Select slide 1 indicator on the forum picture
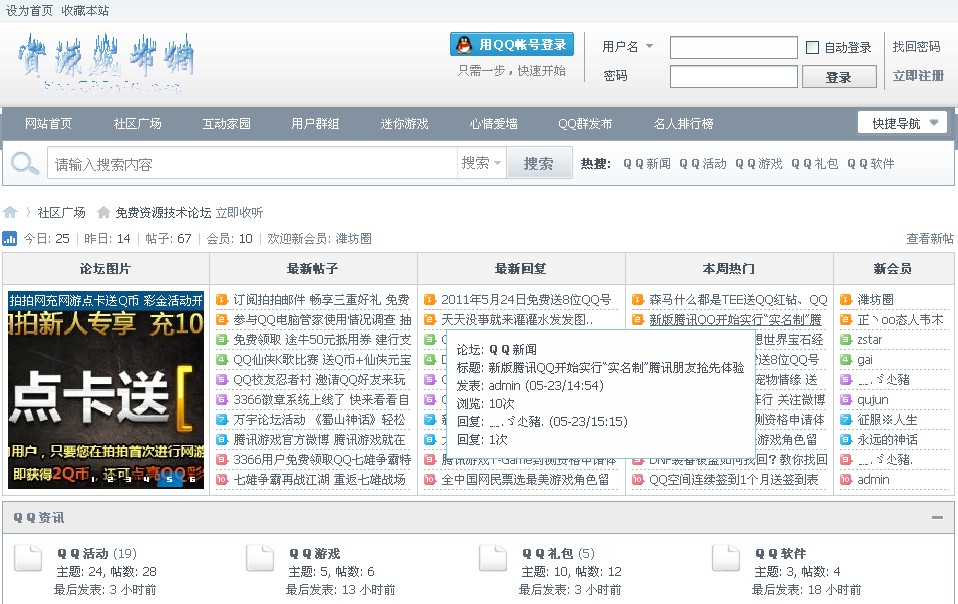 (94, 479)
